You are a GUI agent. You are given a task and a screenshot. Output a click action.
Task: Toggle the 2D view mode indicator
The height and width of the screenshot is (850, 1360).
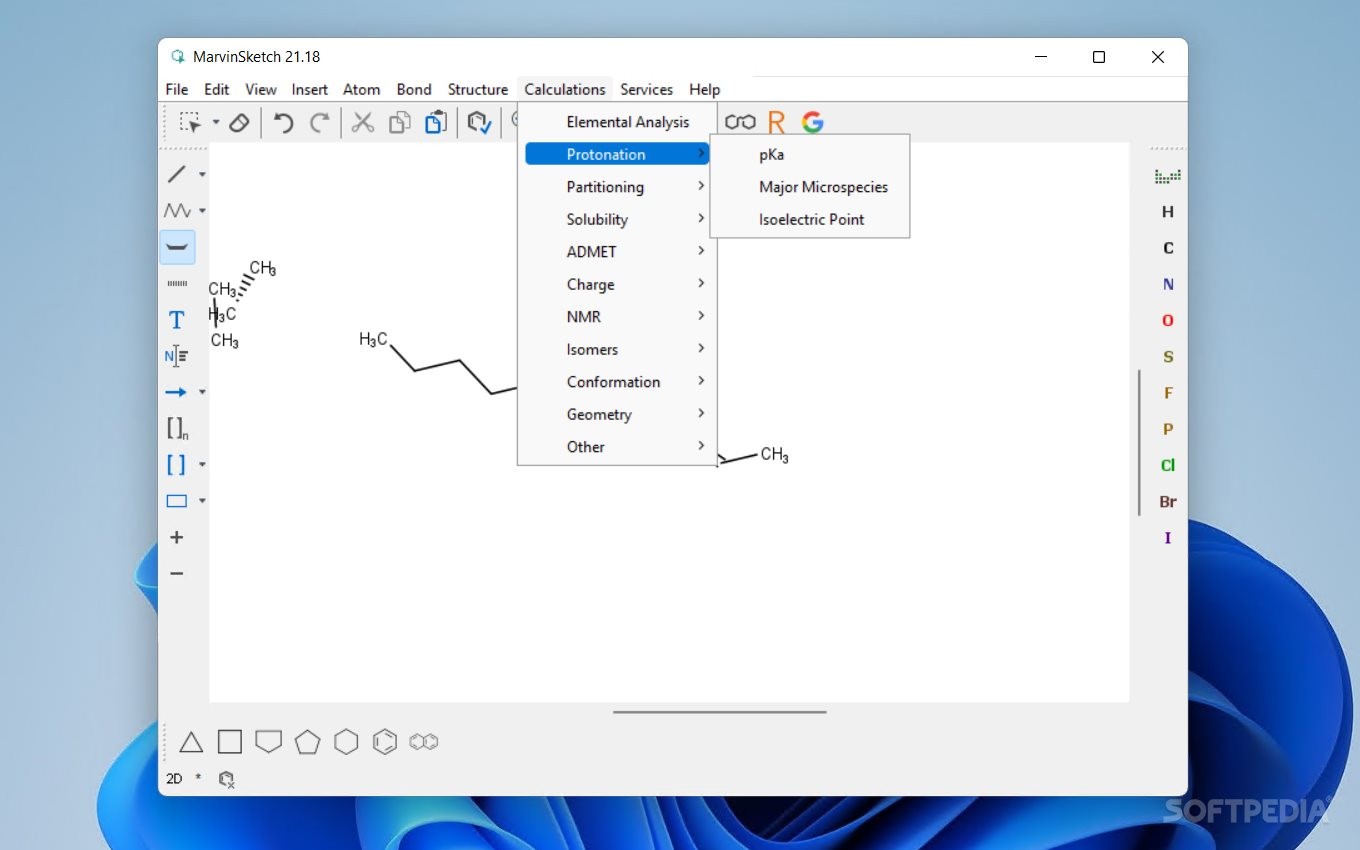[x=174, y=778]
